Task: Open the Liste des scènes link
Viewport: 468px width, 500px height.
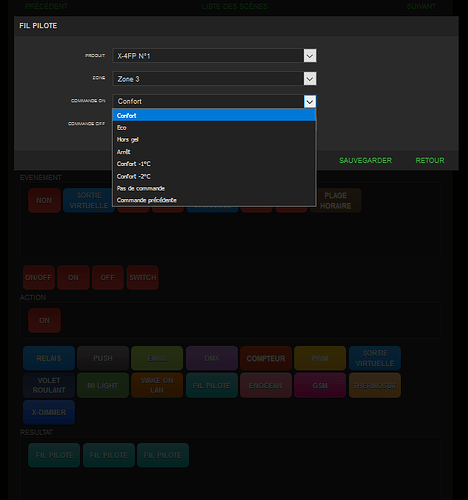Action: 235,6
